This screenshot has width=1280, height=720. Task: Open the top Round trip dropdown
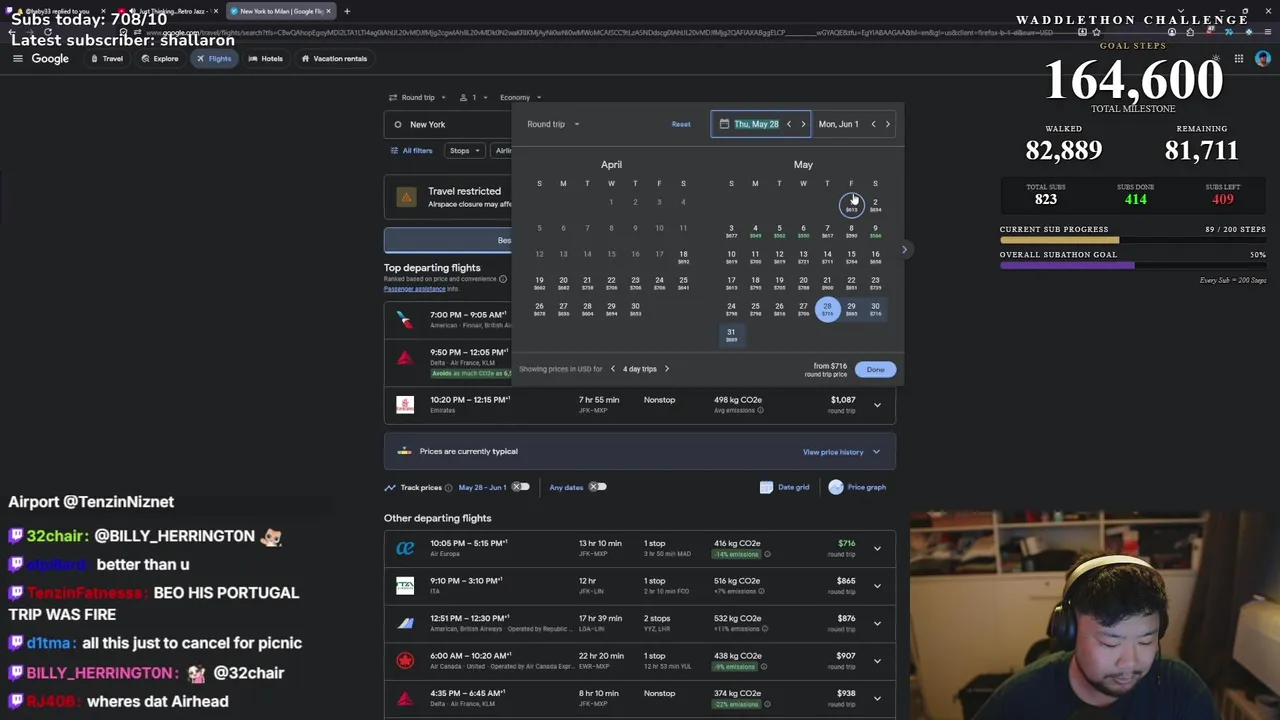click(418, 97)
